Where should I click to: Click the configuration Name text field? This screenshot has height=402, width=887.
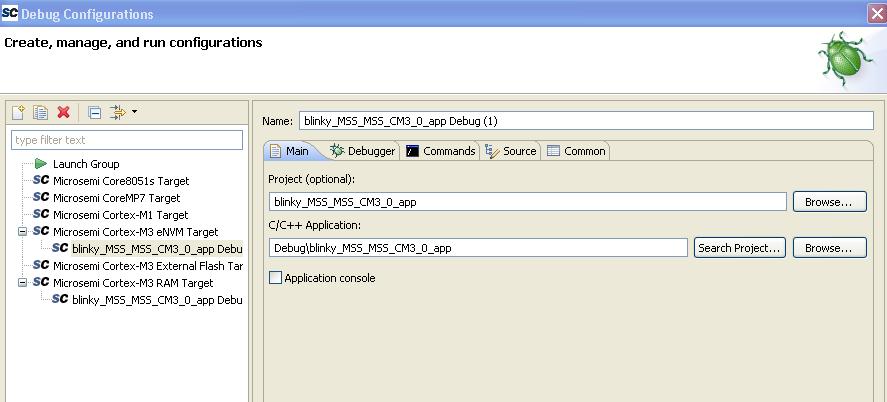tap(585, 121)
